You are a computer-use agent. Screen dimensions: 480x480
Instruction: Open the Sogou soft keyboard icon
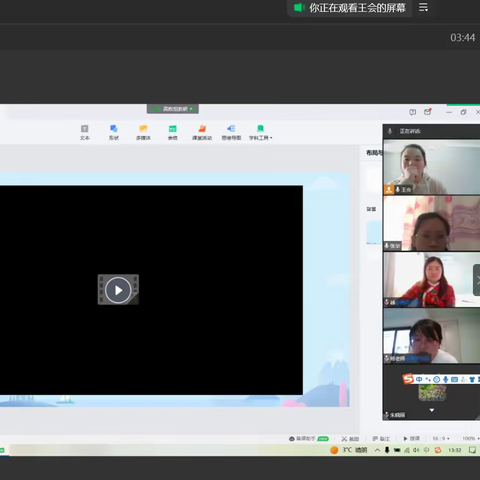[x=454, y=379]
